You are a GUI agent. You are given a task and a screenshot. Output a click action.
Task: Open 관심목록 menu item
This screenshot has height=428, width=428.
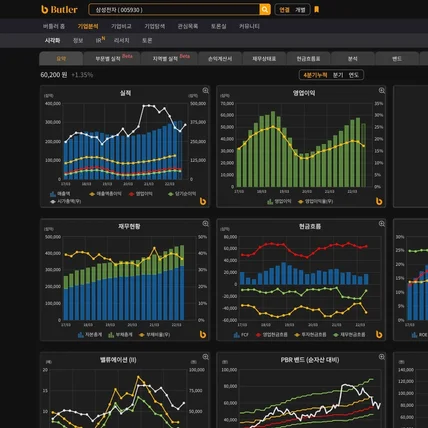click(x=188, y=26)
